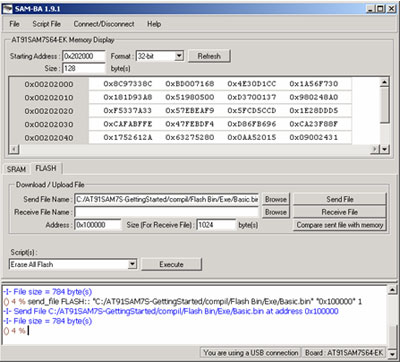The image size is (400, 362).
Task: Click memory table horizontal scroll right arrow
Action: [x=375, y=149]
